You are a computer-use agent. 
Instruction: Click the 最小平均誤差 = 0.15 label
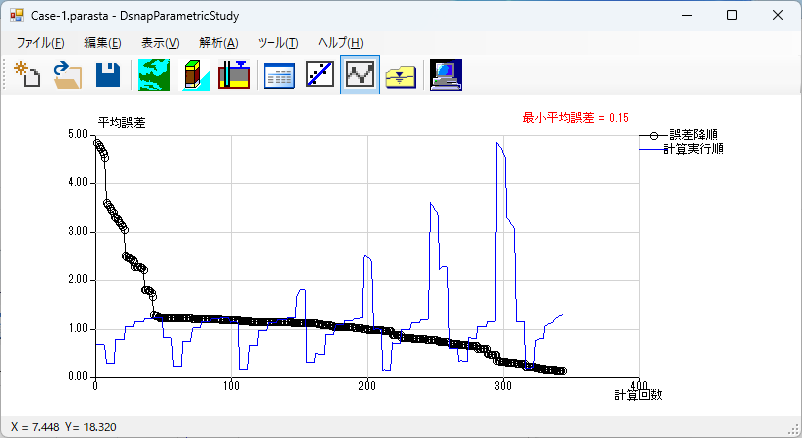pos(576,118)
